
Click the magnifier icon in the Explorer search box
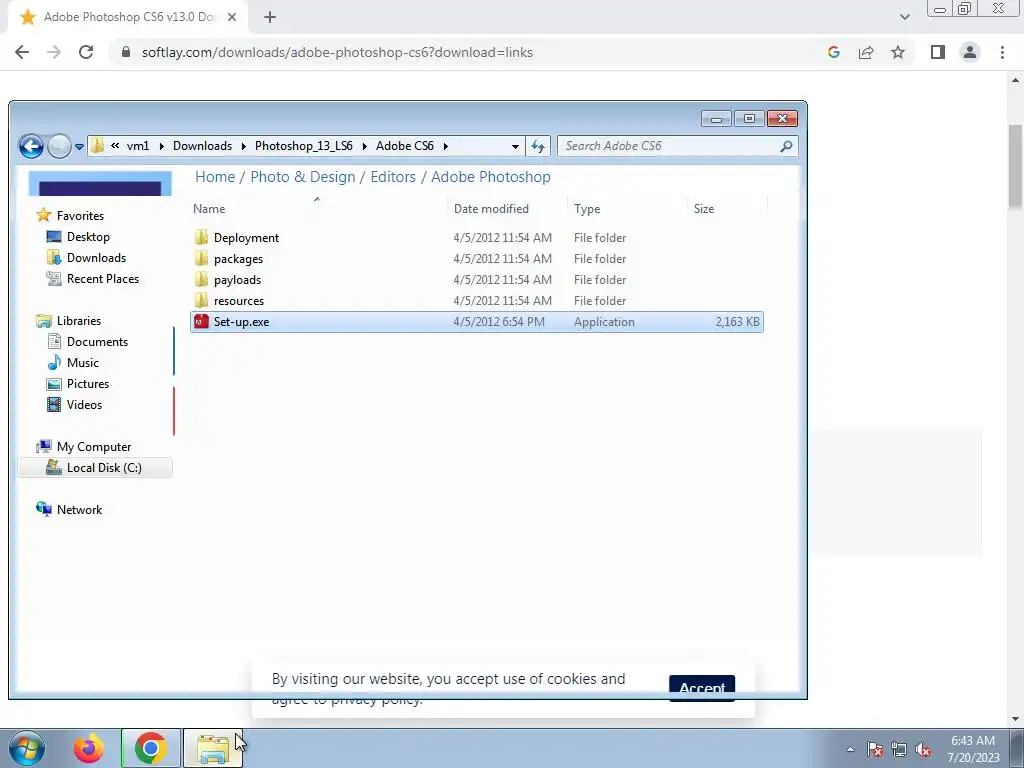point(786,146)
